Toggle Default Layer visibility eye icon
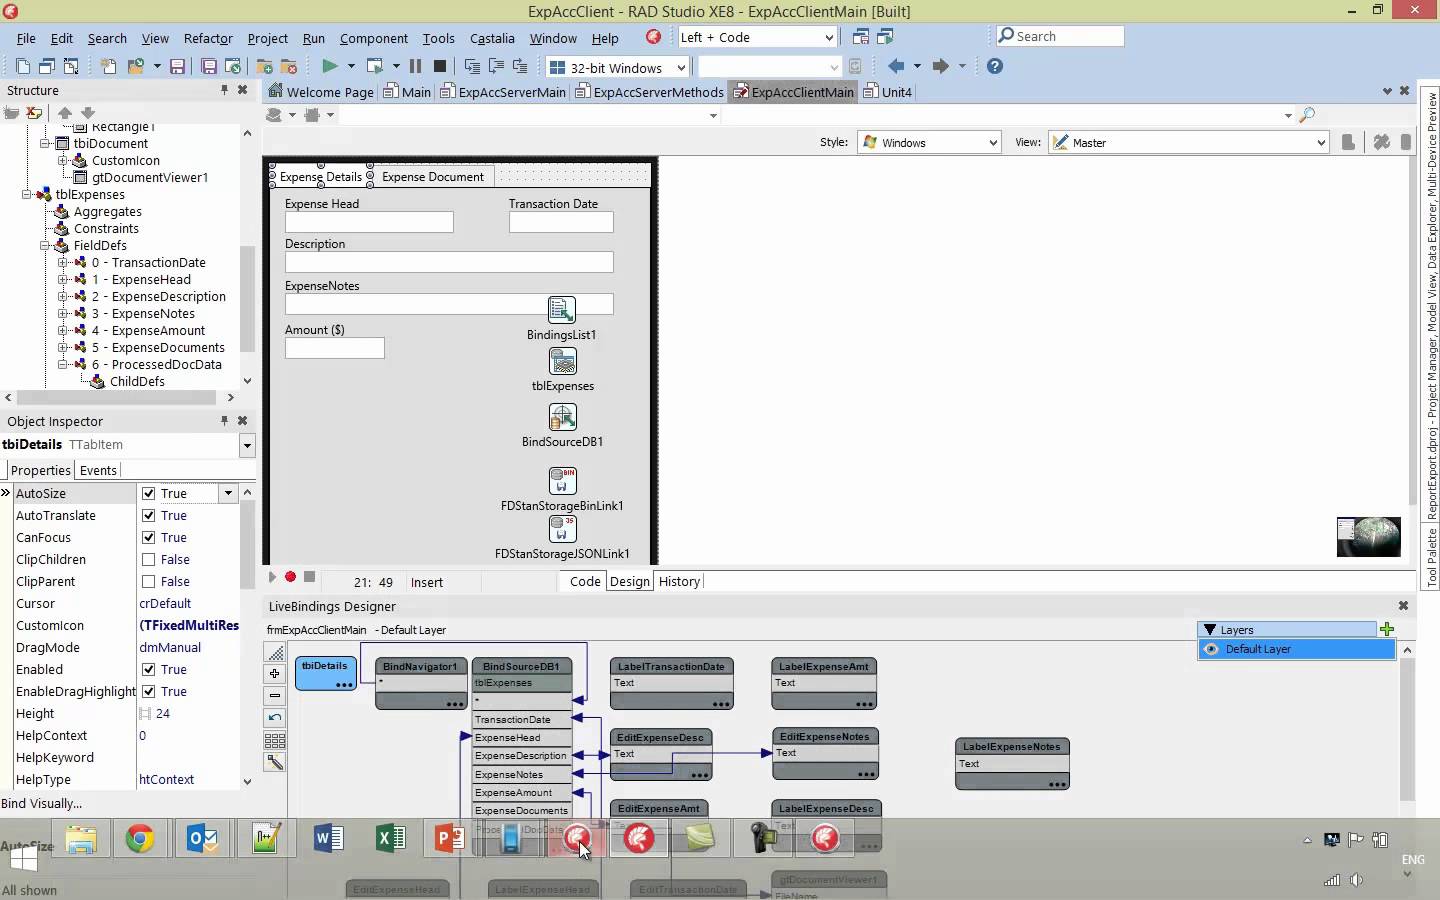 coord(1211,649)
